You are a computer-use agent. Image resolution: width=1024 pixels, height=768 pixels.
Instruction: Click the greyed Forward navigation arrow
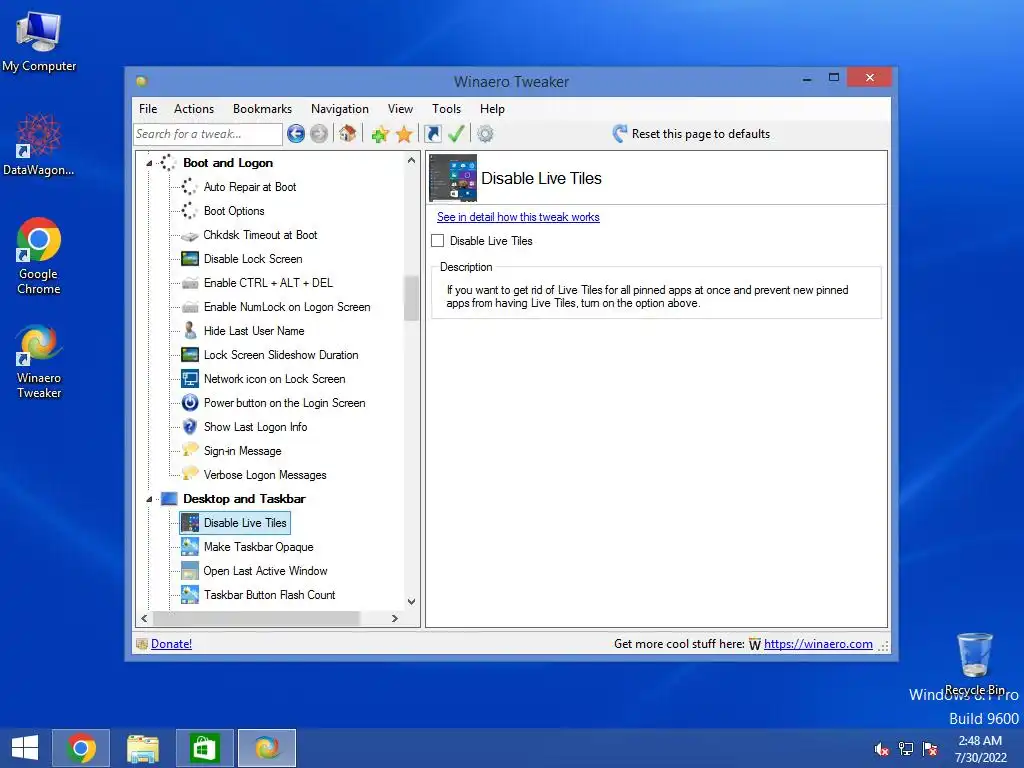point(319,134)
